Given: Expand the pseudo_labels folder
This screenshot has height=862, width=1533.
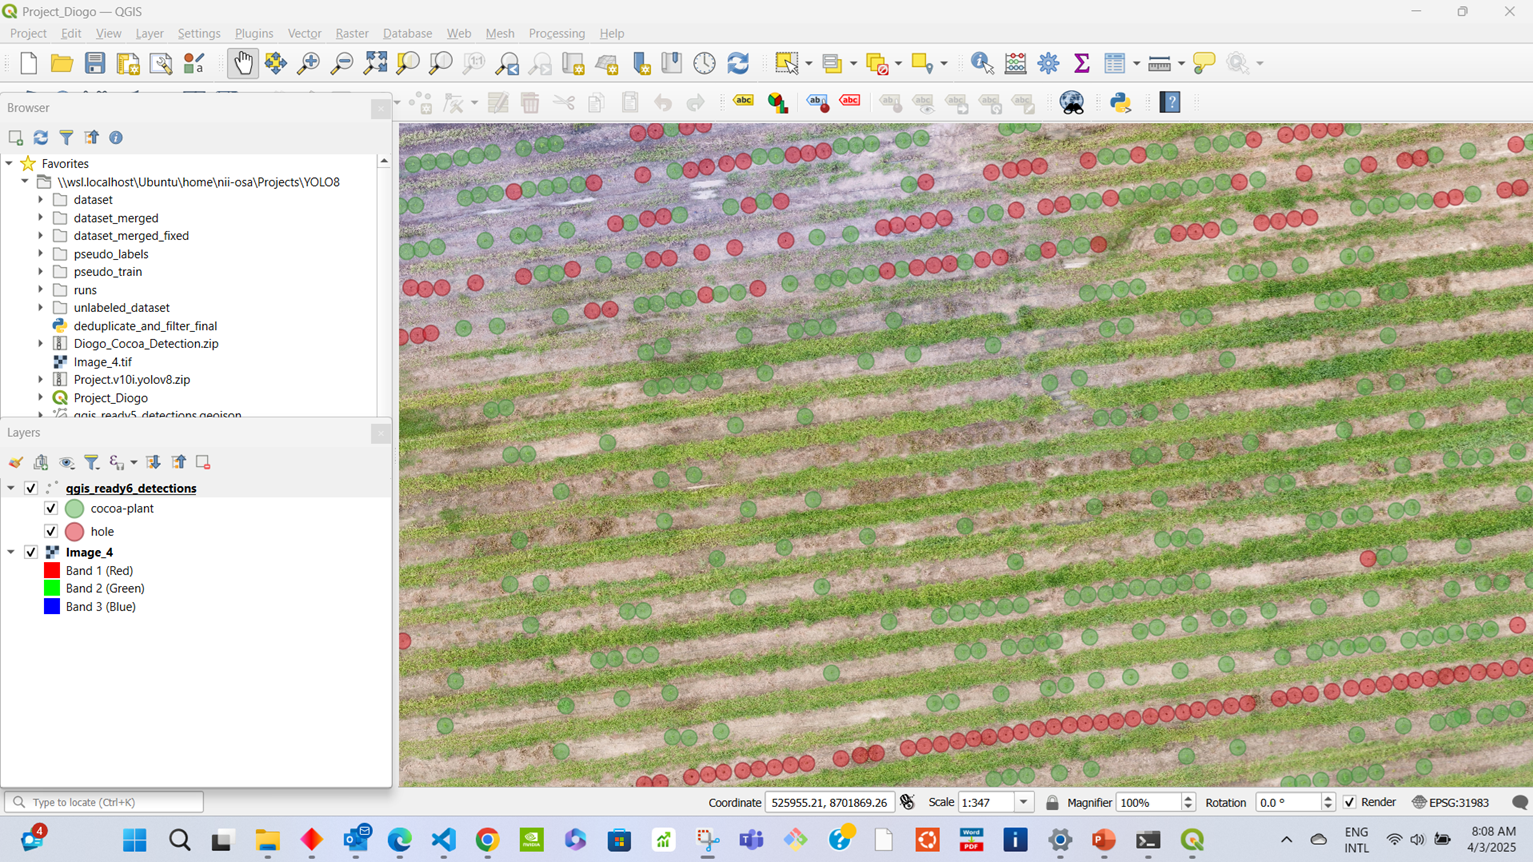Looking at the screenshot, I should click(x=41, y=254).
